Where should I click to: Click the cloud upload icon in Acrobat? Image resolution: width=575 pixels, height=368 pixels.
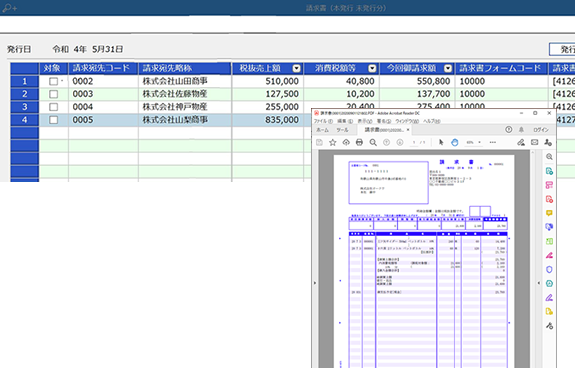(x=346, y=143)
